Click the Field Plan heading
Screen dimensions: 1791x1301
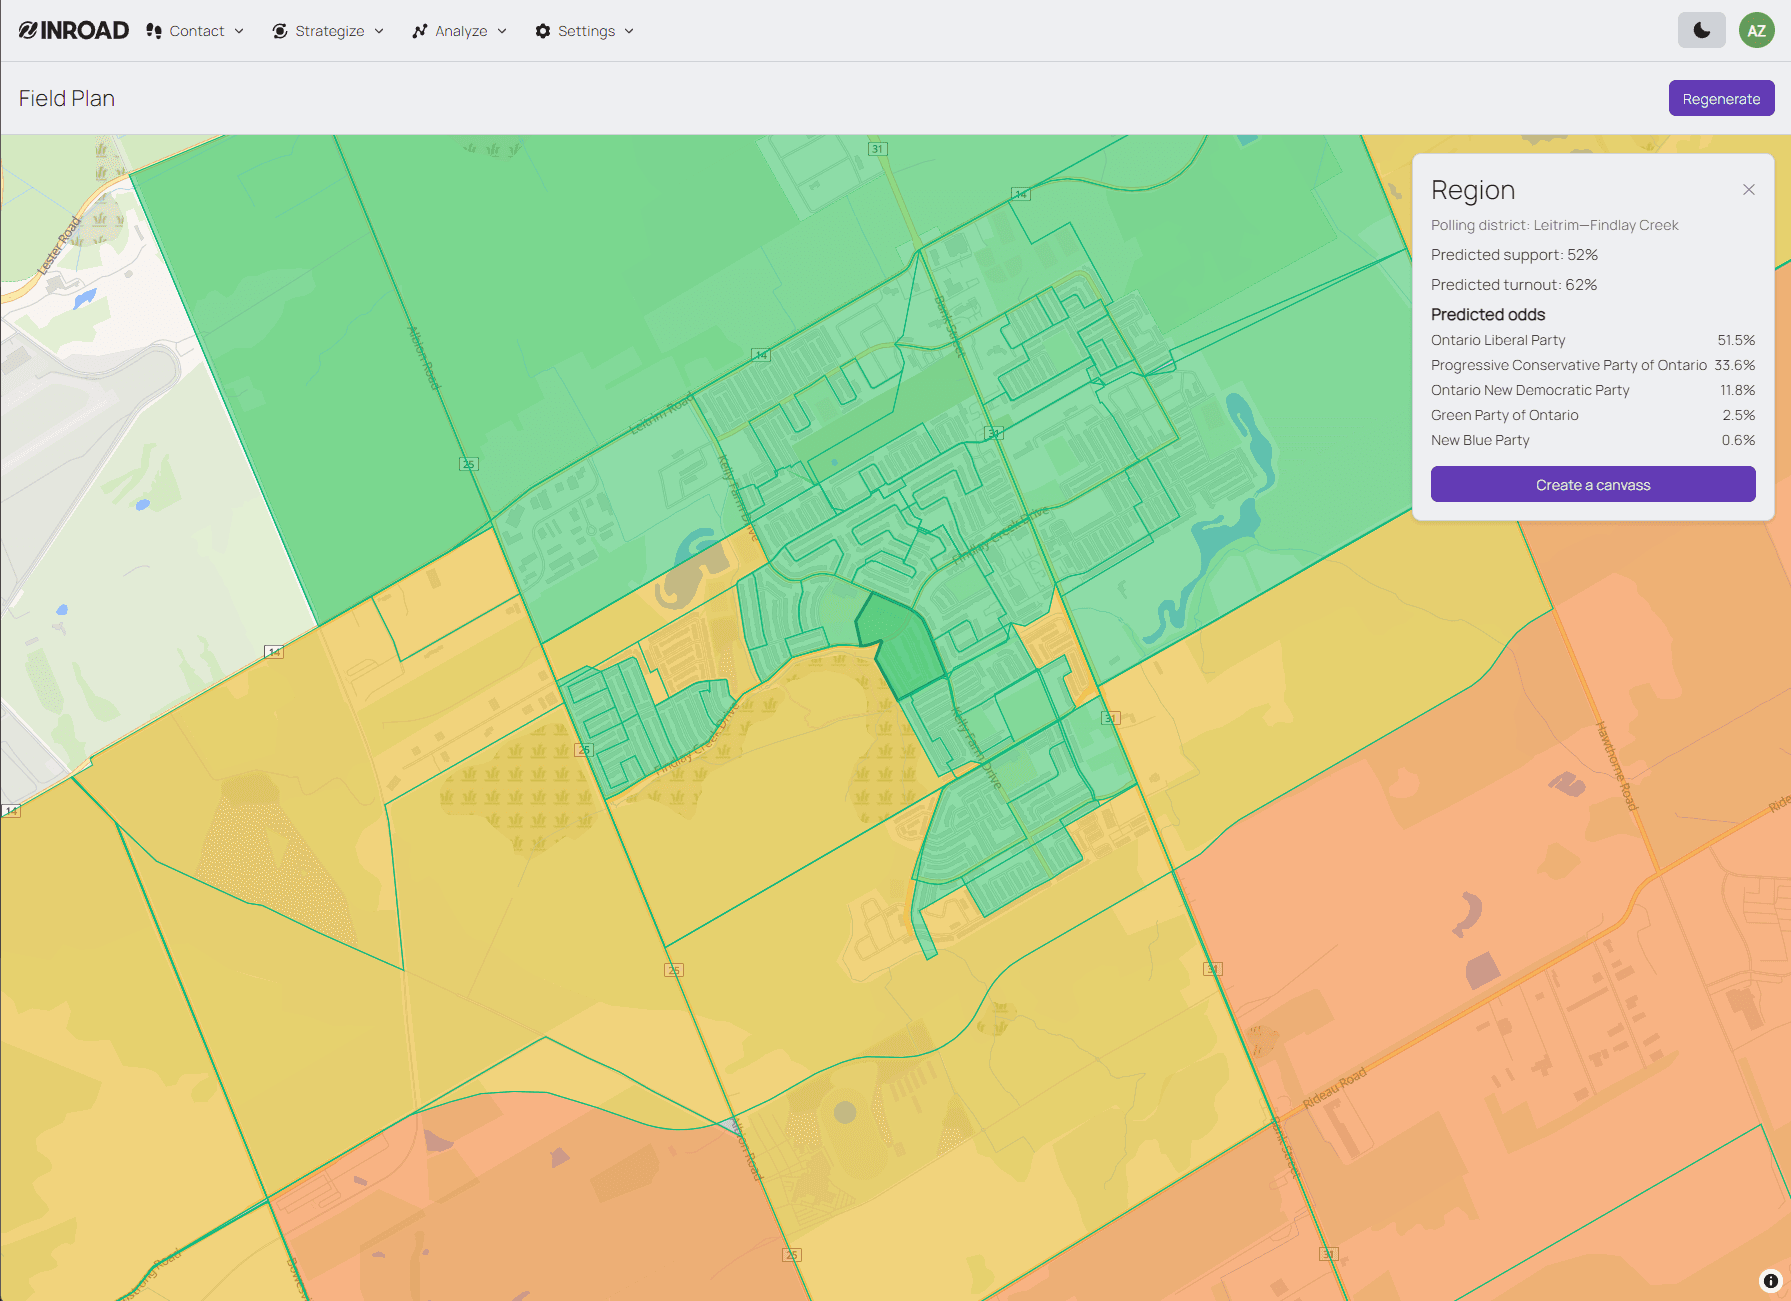67,98
